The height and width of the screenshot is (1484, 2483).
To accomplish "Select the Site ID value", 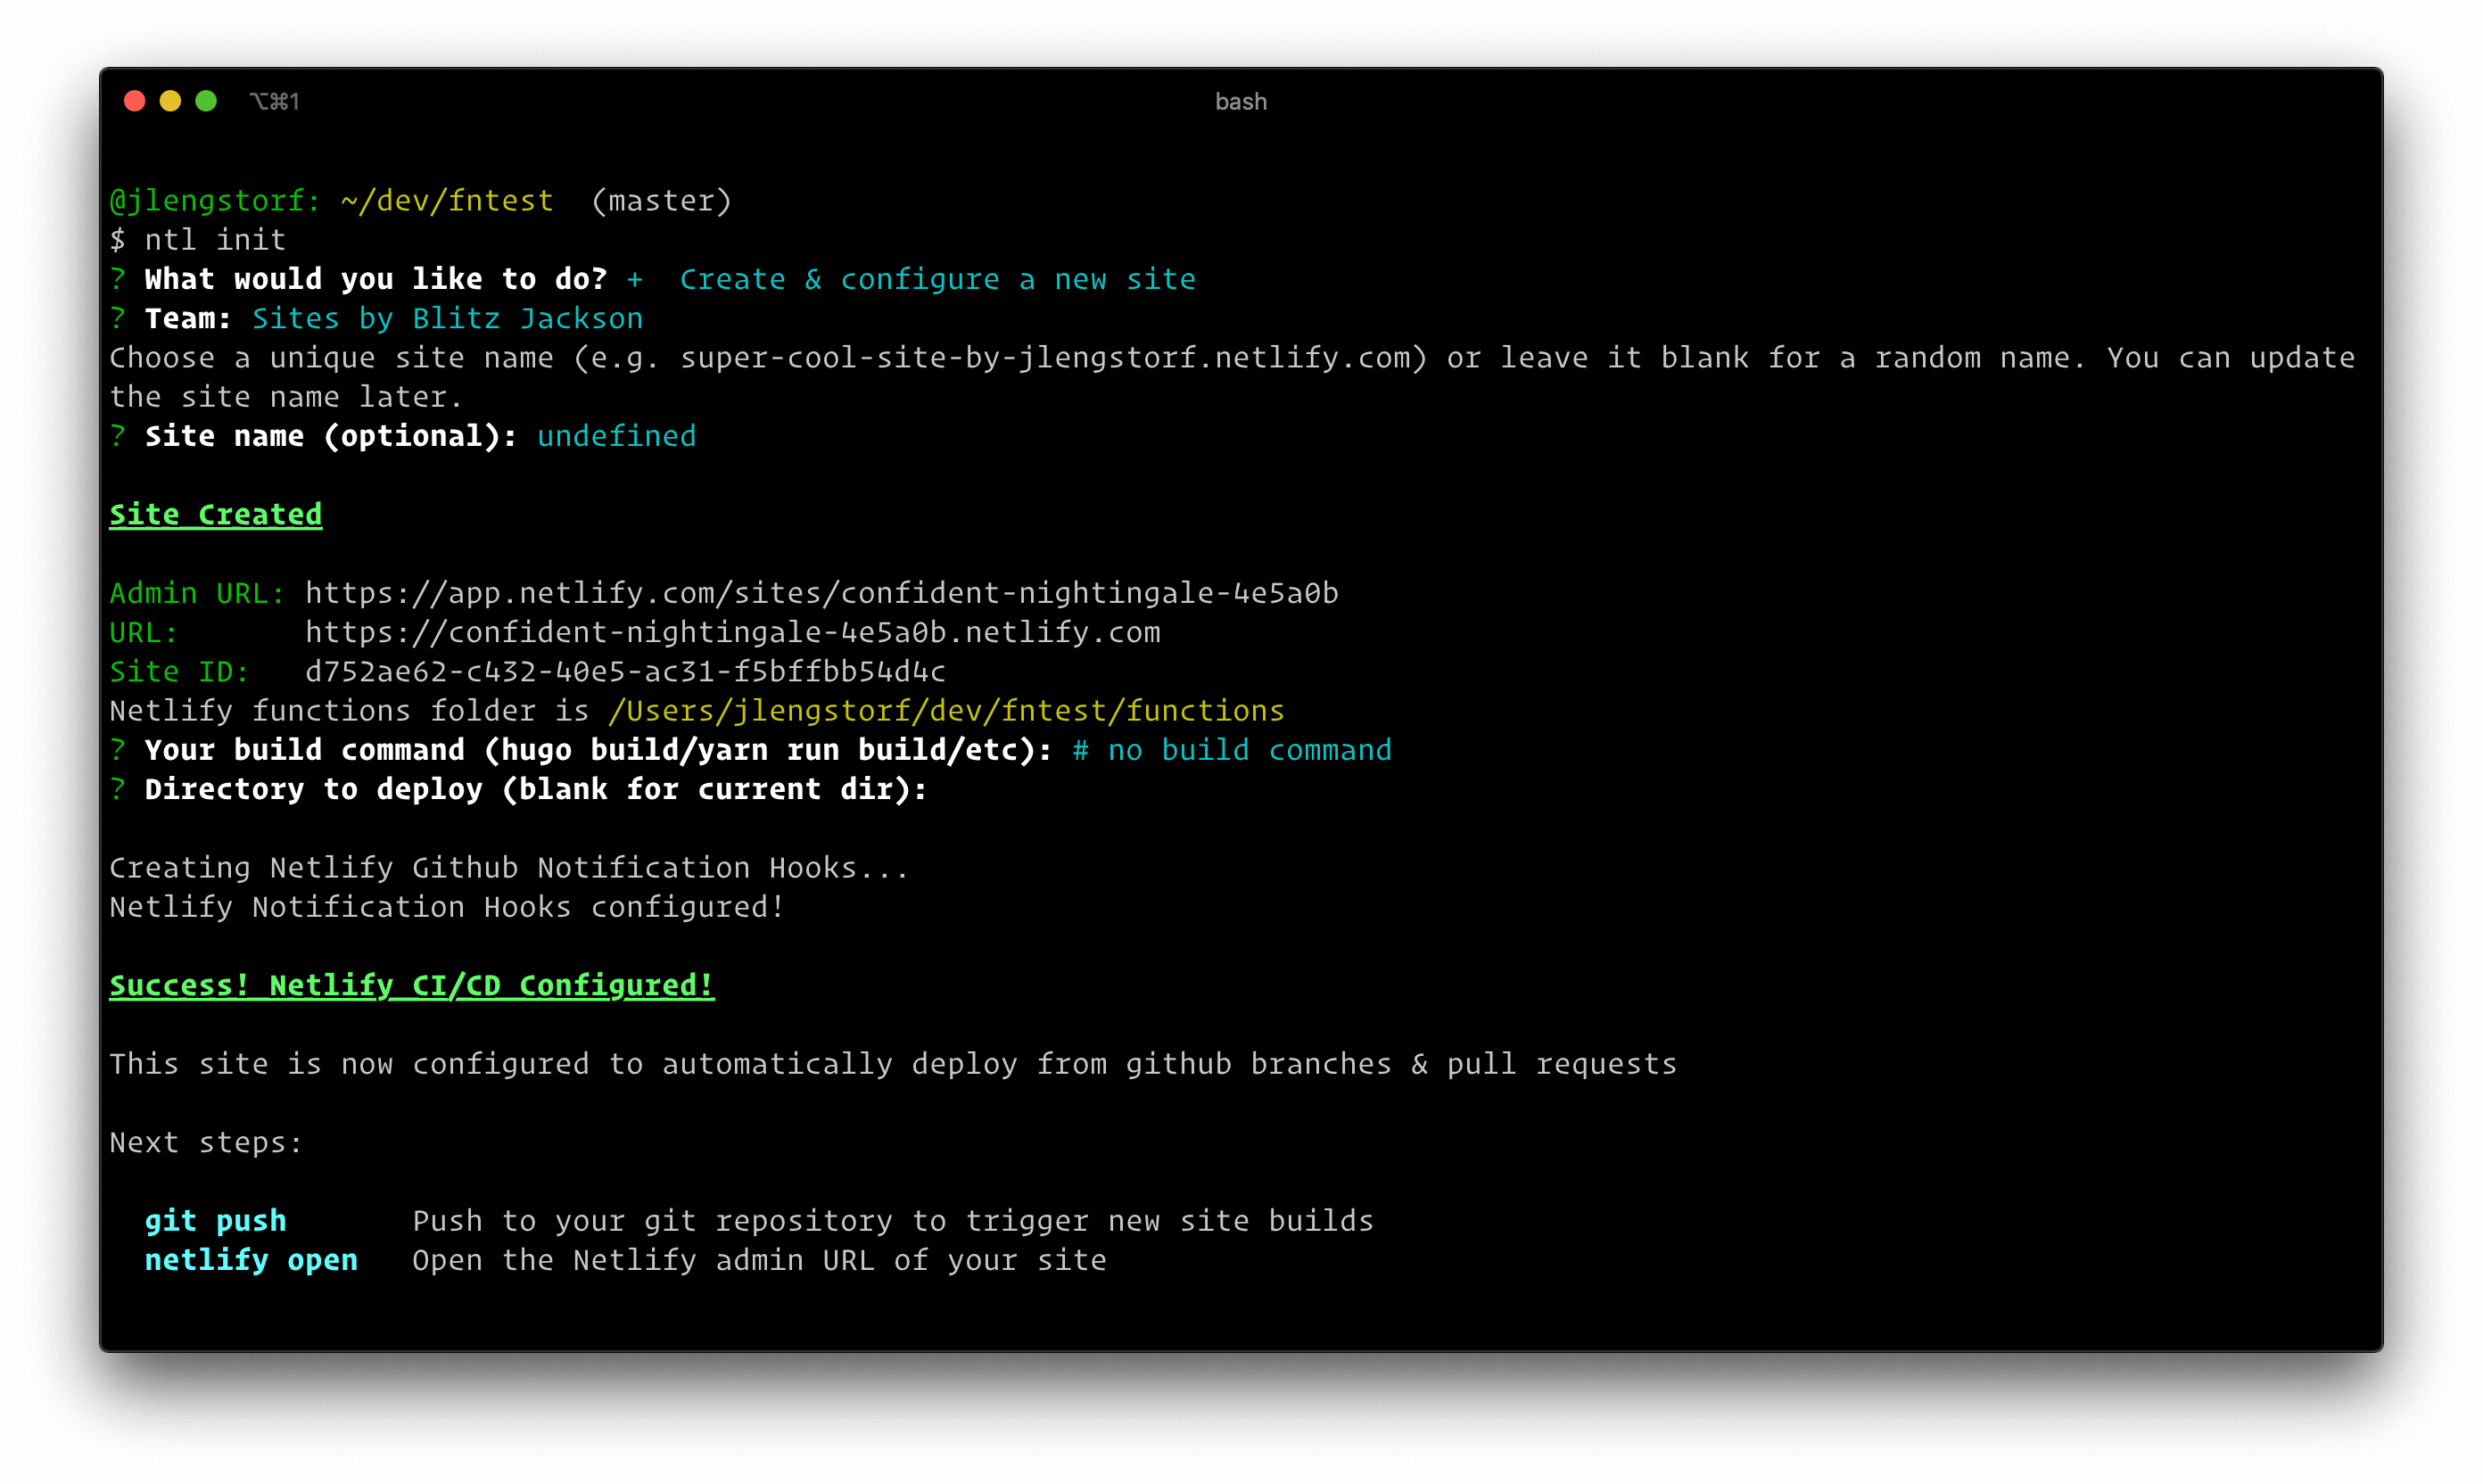I will point(624,671).
